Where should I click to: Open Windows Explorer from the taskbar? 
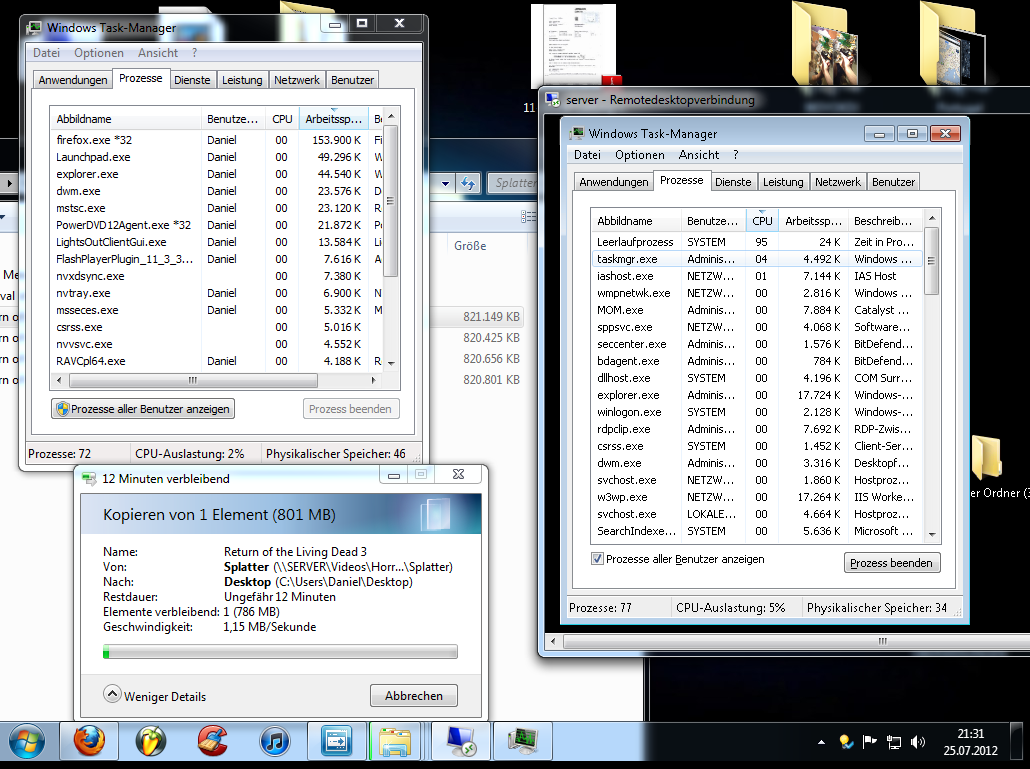point(394,742)
